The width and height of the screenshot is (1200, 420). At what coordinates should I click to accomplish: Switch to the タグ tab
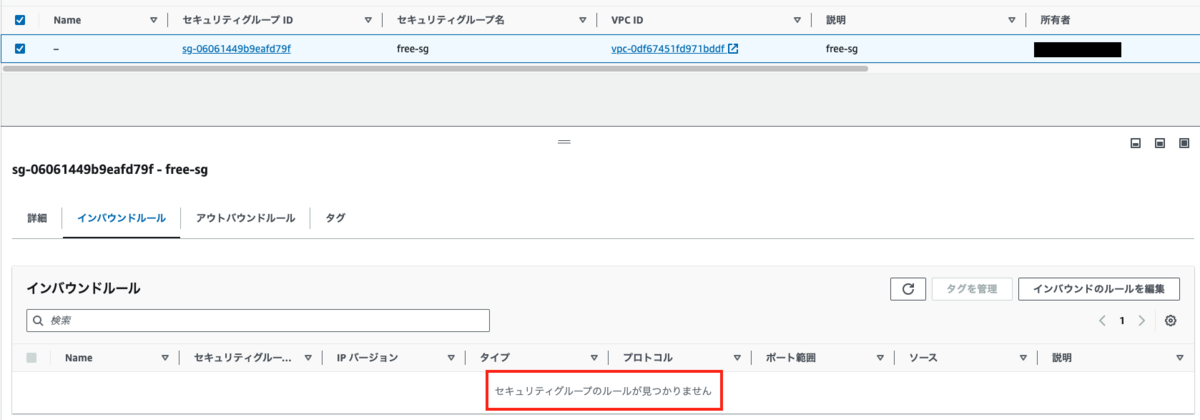coord(335,218)
